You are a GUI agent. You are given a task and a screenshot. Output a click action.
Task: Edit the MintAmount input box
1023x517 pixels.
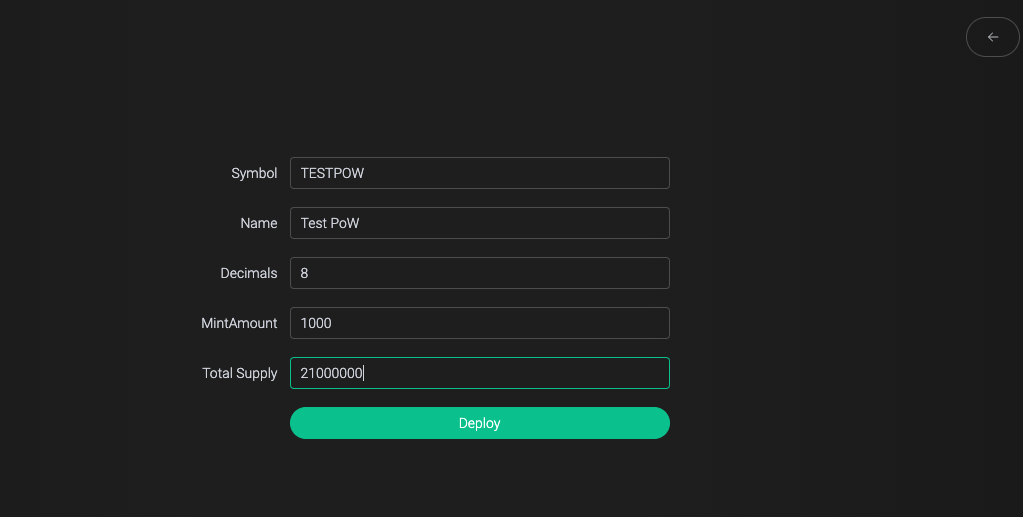(x=479, y=323)
